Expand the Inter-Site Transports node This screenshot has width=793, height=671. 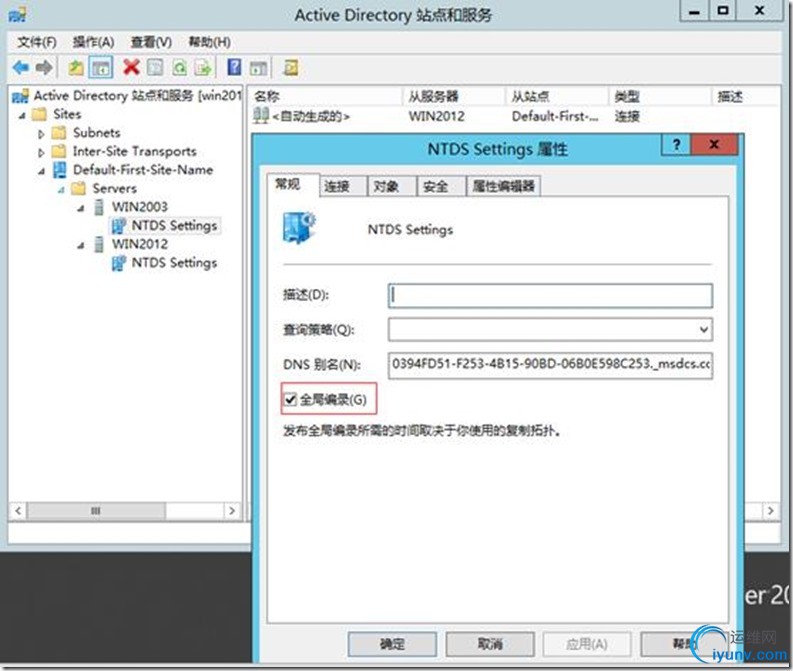[41, 152]
